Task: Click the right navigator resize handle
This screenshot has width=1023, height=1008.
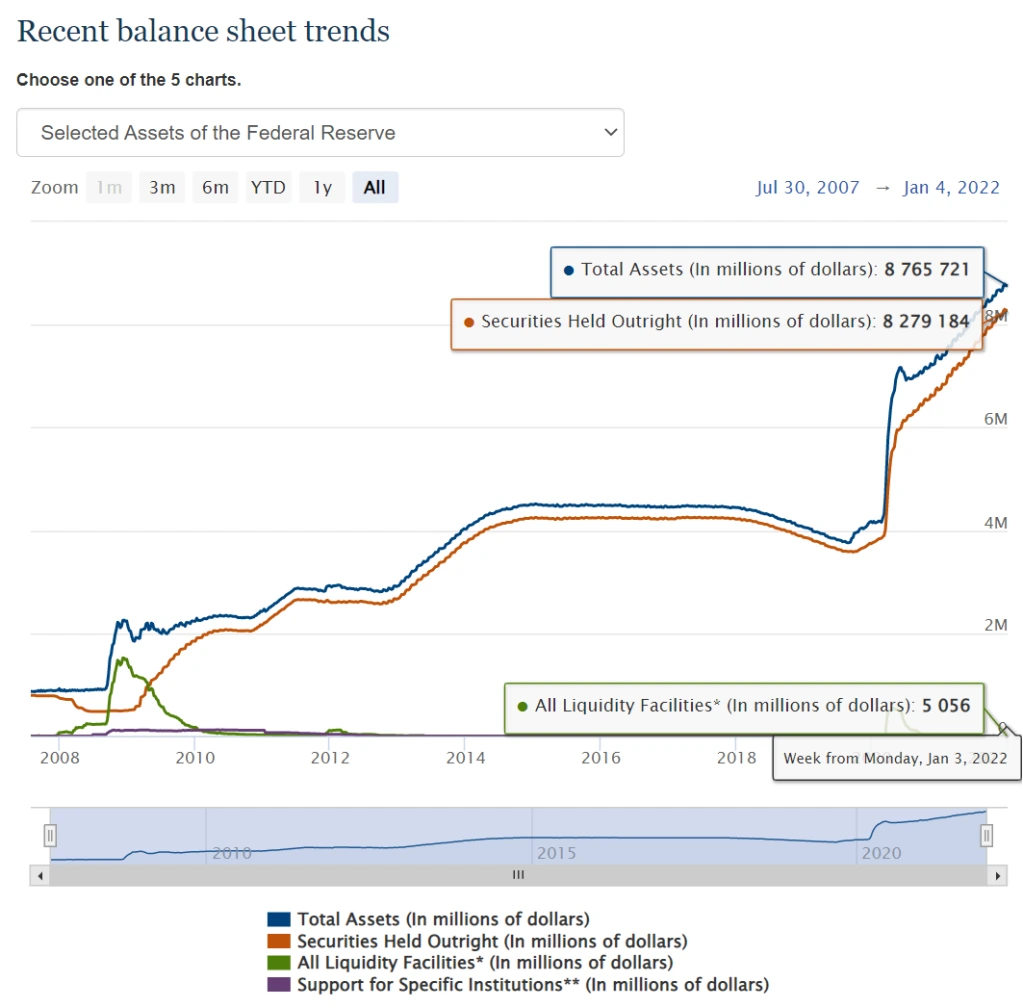Action: point(987,833)
